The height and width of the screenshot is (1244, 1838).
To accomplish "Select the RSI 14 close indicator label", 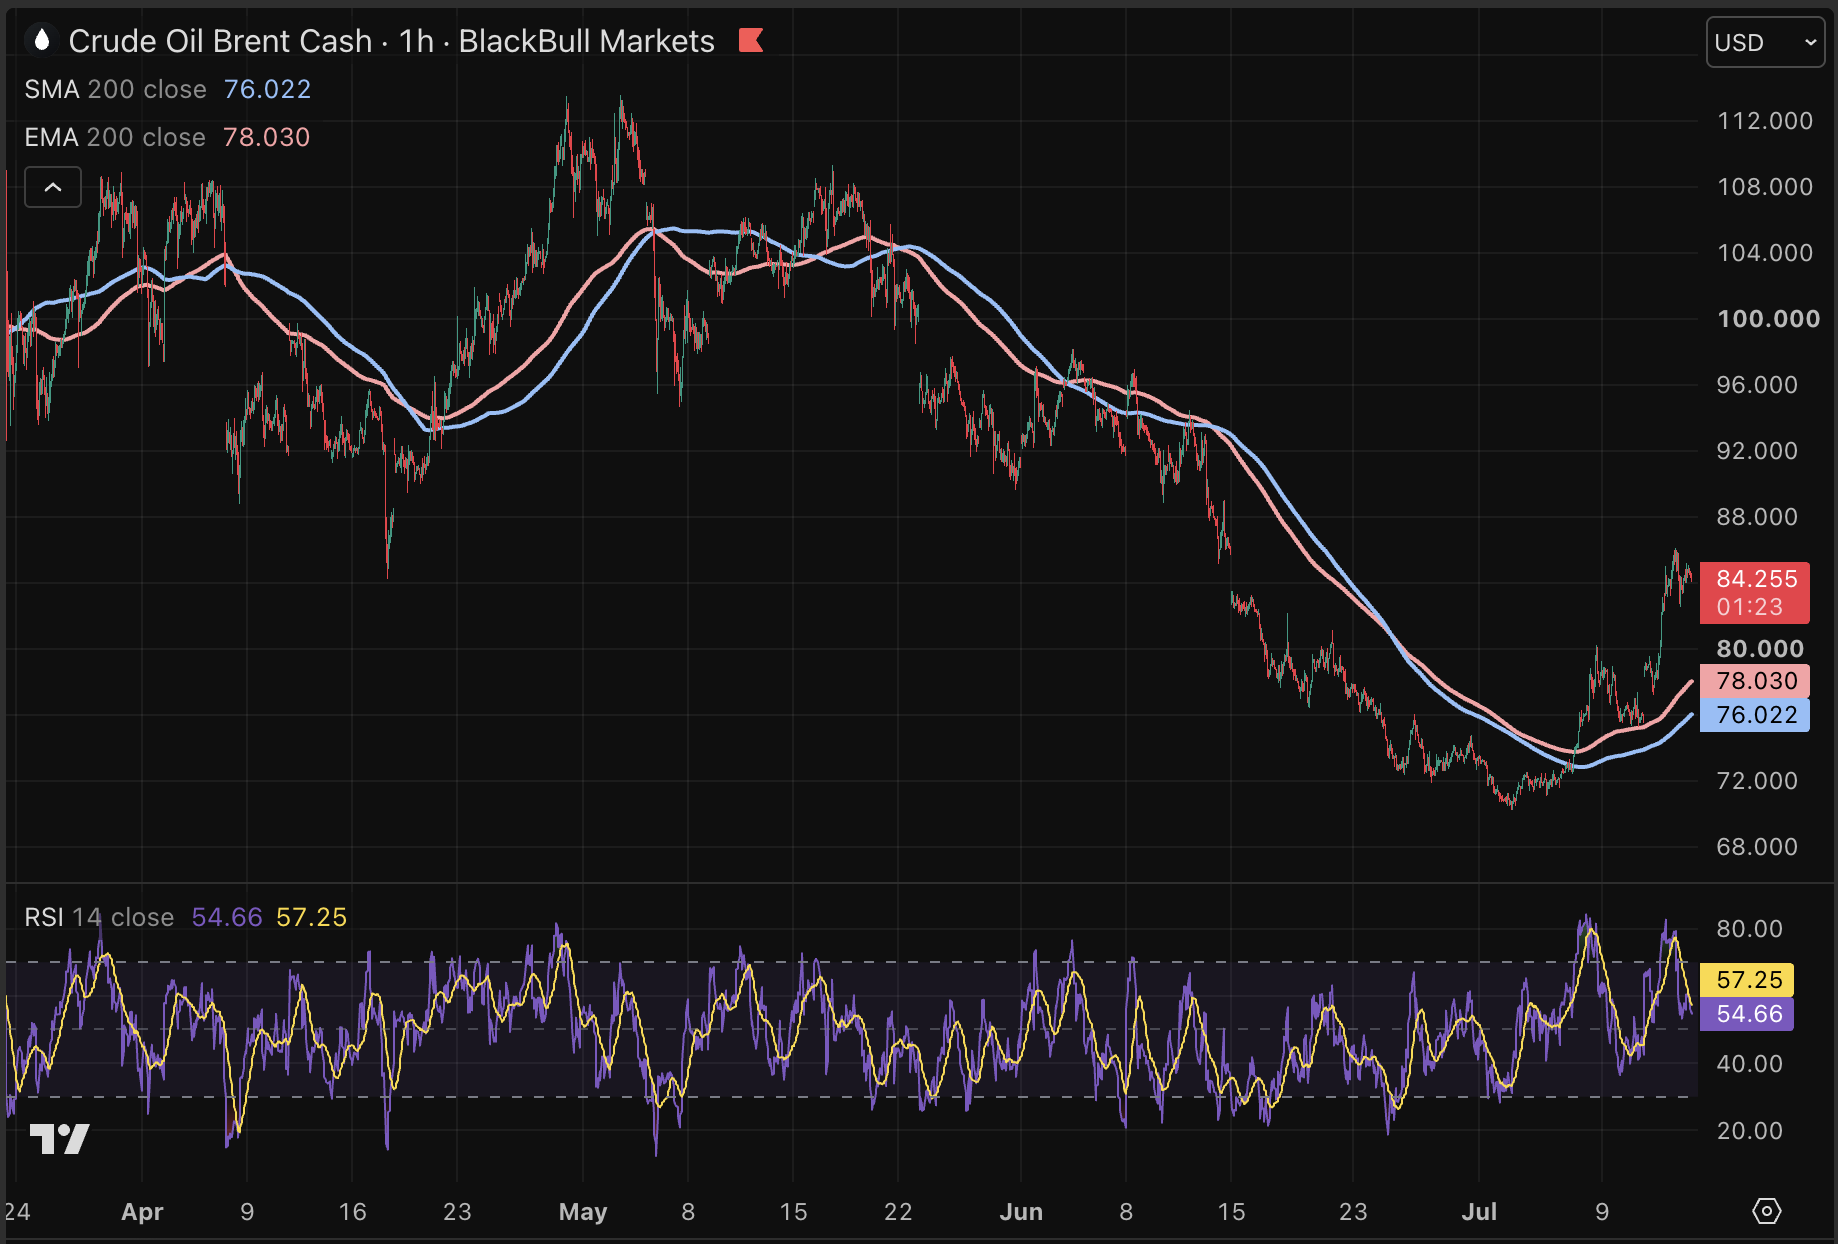I will click(99, 917).
